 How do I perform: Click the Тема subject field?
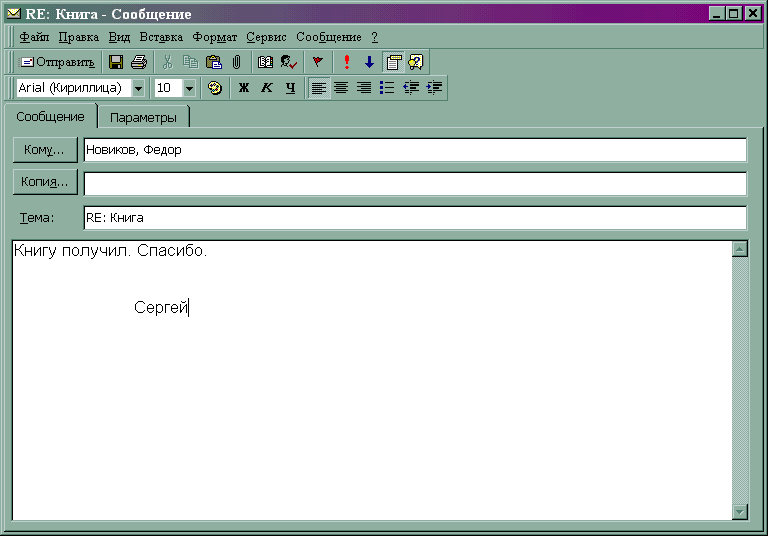(x=415, y=218)
